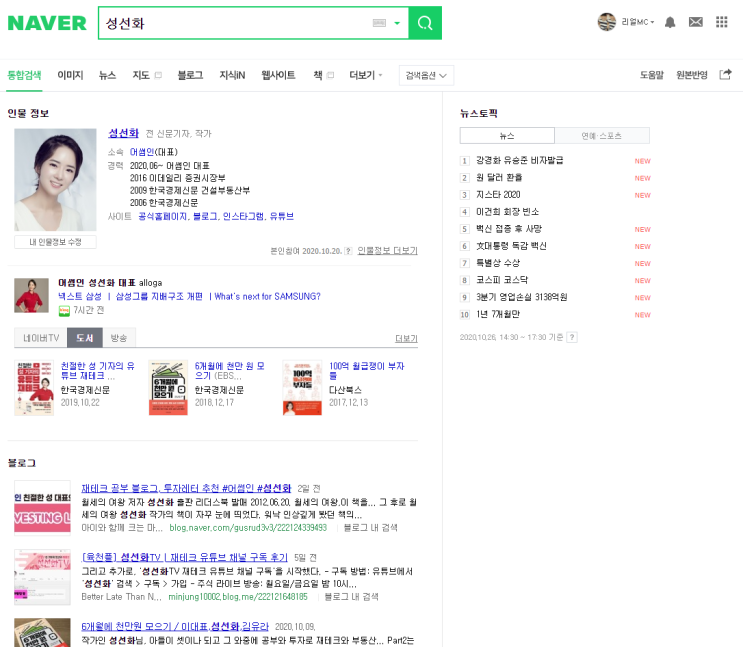Open the notifications bell icon
The width and height of the screenshot is (743, 647).
tap(670, 22)
